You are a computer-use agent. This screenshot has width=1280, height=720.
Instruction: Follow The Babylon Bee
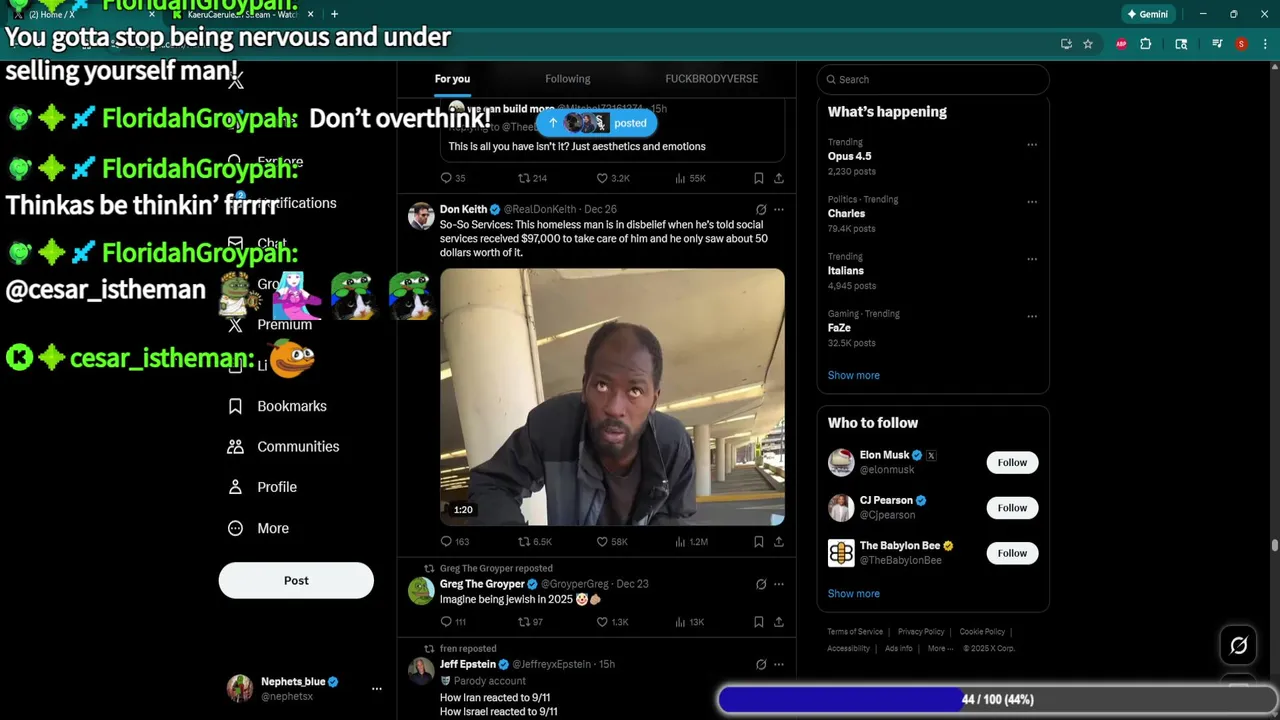(1012, 553)
